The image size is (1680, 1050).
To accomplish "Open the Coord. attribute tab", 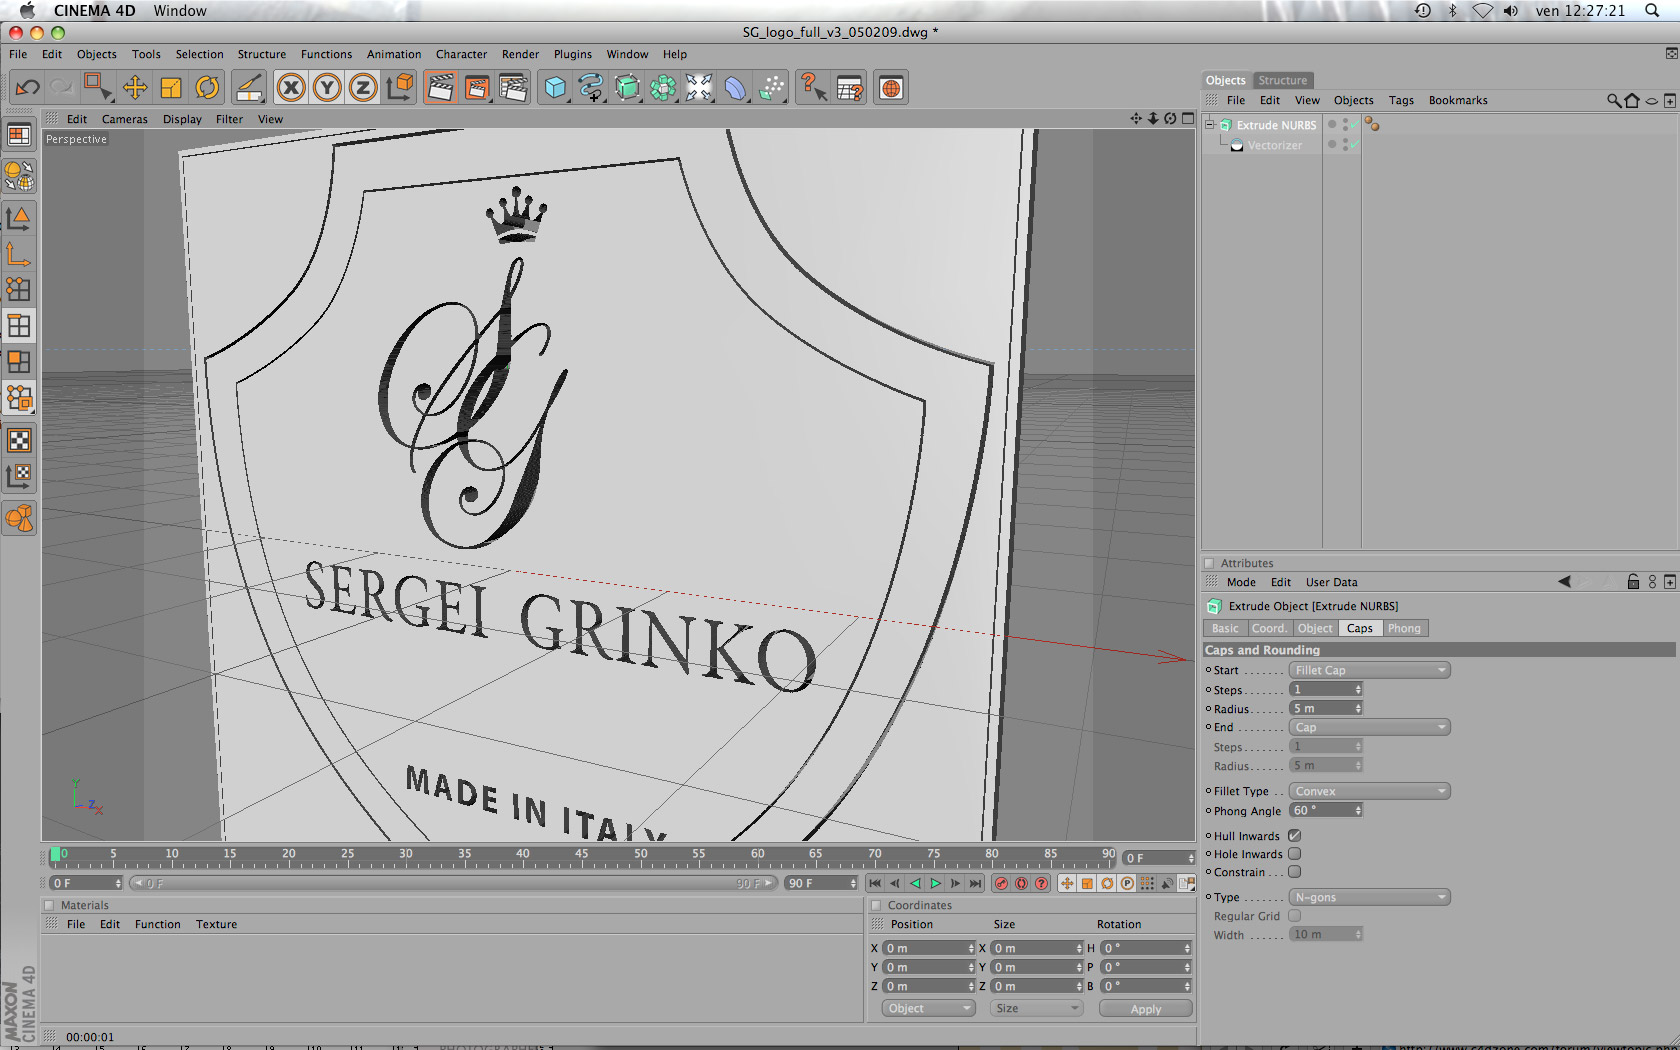I will (1269, 628).
